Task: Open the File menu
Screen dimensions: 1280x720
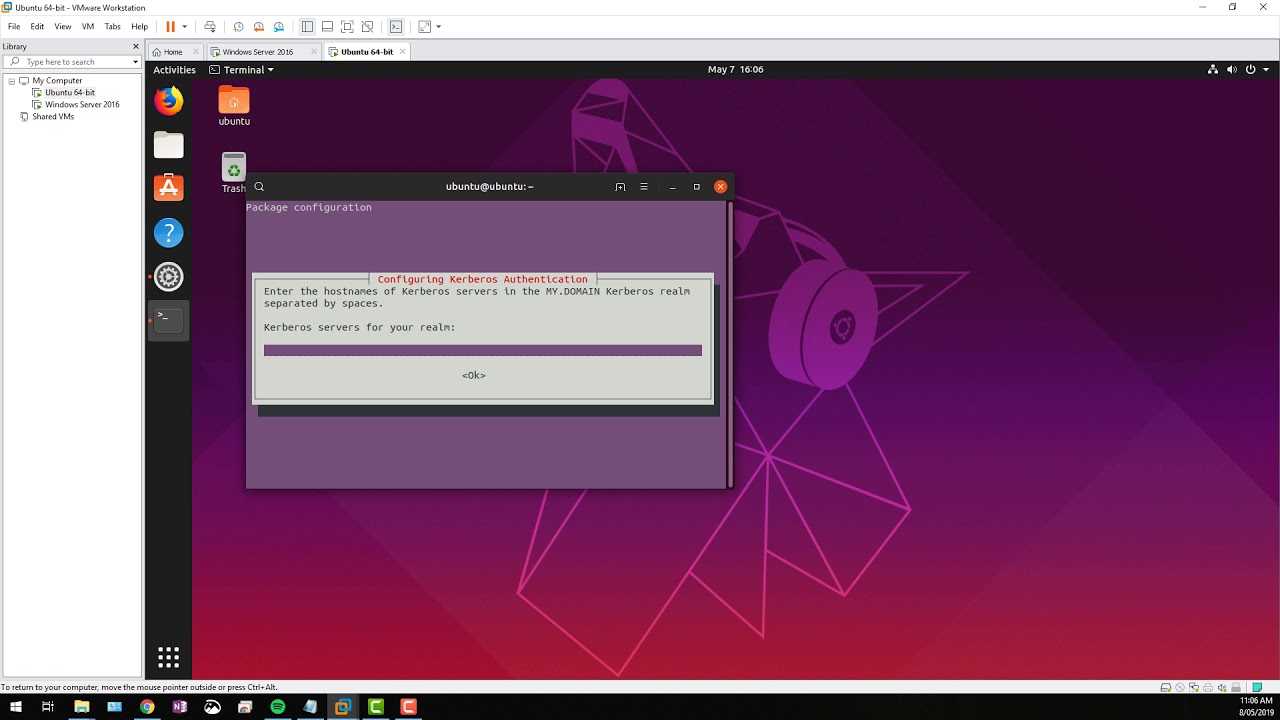Action: tap(14, 27)
